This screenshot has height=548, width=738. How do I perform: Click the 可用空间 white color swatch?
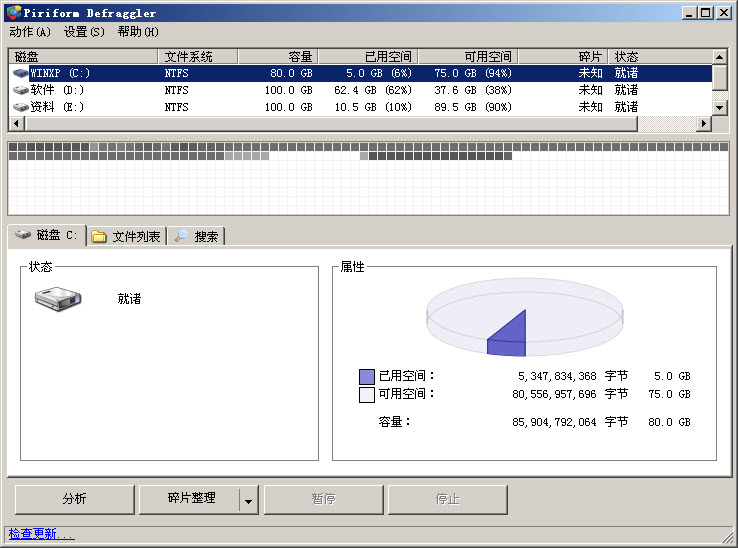tap(366, 394)
